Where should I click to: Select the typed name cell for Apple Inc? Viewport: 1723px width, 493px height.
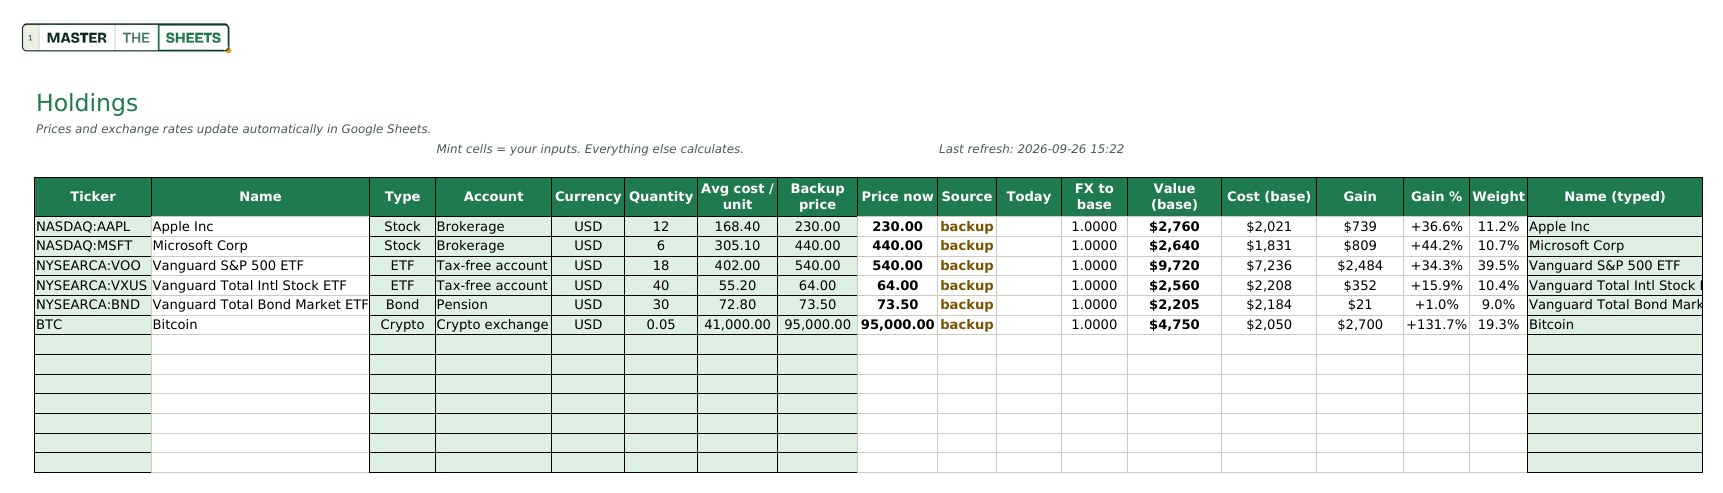pyautogui.click(x=1615, y=226)
